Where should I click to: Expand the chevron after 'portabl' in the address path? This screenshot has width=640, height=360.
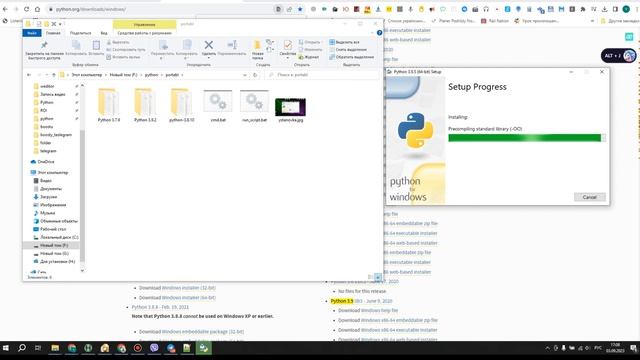click(x=182, y=75)
